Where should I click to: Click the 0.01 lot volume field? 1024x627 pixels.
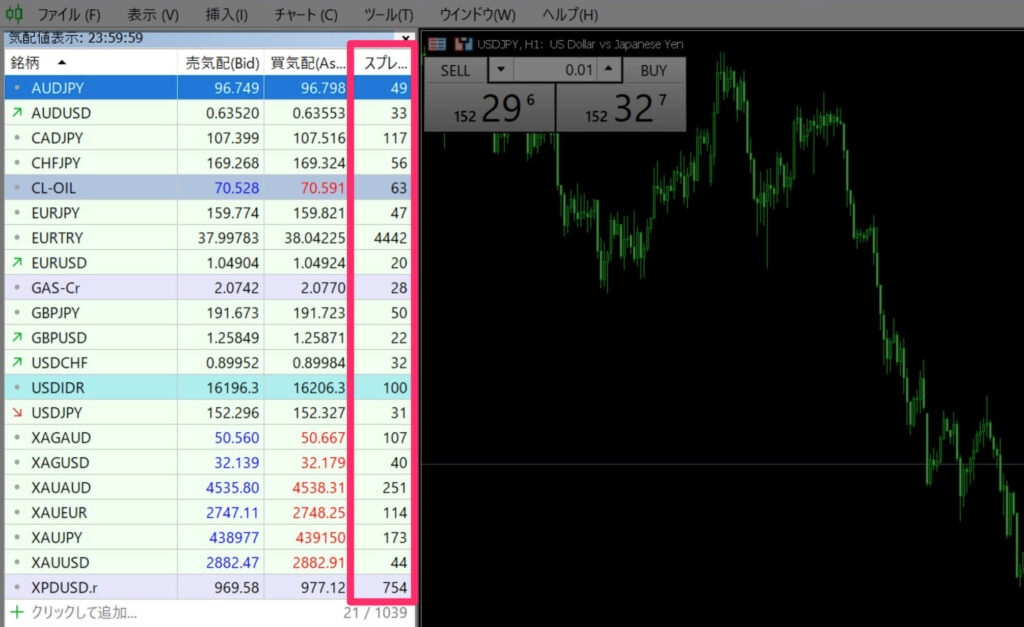click(556, 71)
